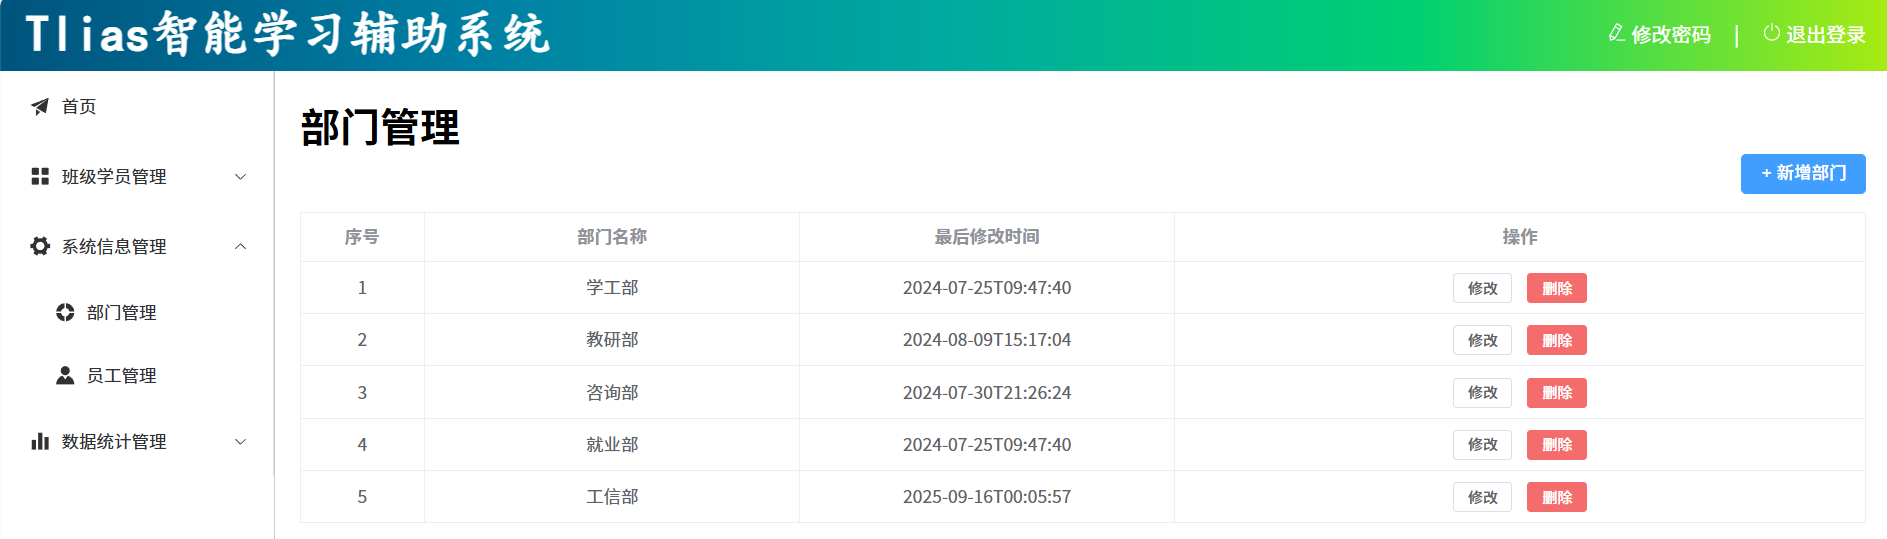Open the 员工管理 menu item
1887x539 pixels.
[x=121, y=376]
